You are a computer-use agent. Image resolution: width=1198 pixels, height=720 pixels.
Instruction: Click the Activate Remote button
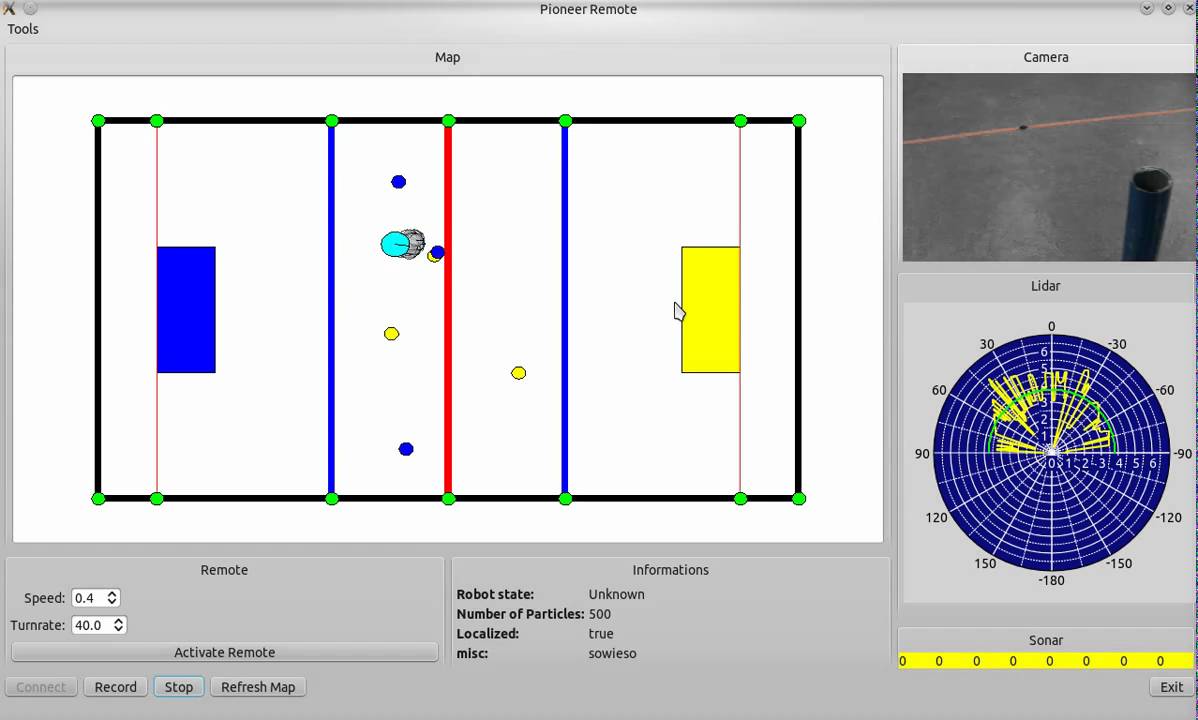(x=225, y=652)
